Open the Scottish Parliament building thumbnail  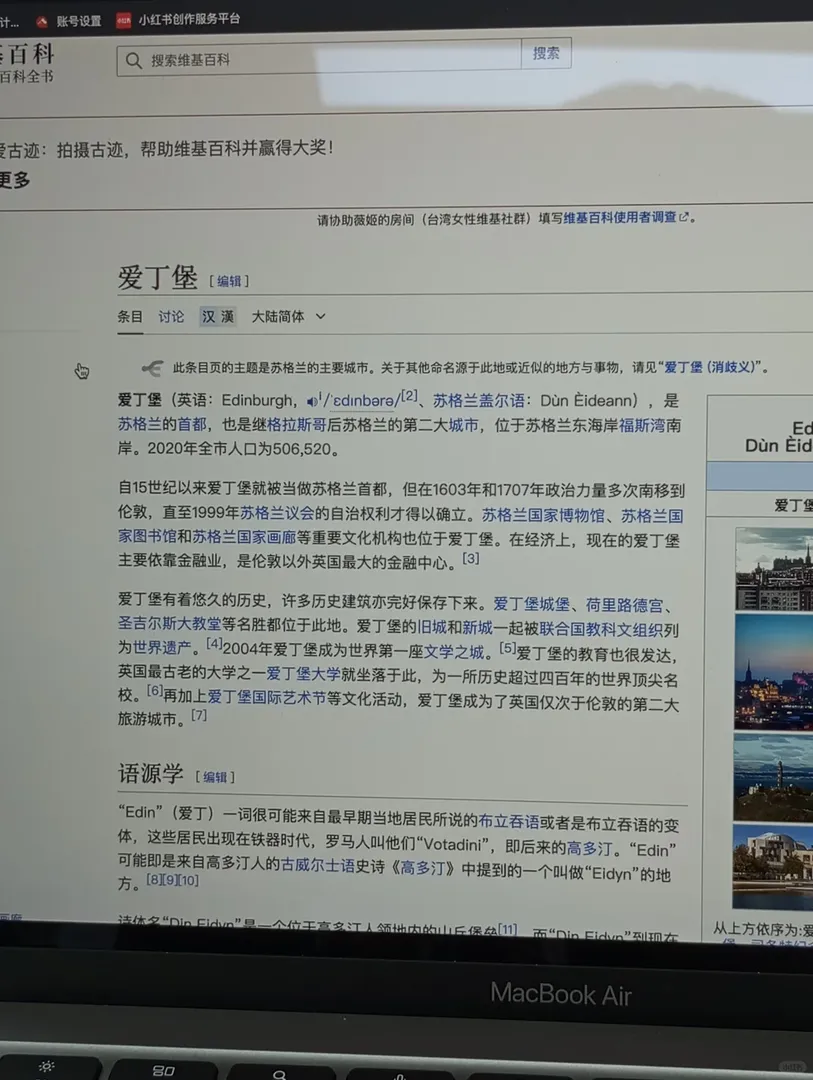(772, 866)
